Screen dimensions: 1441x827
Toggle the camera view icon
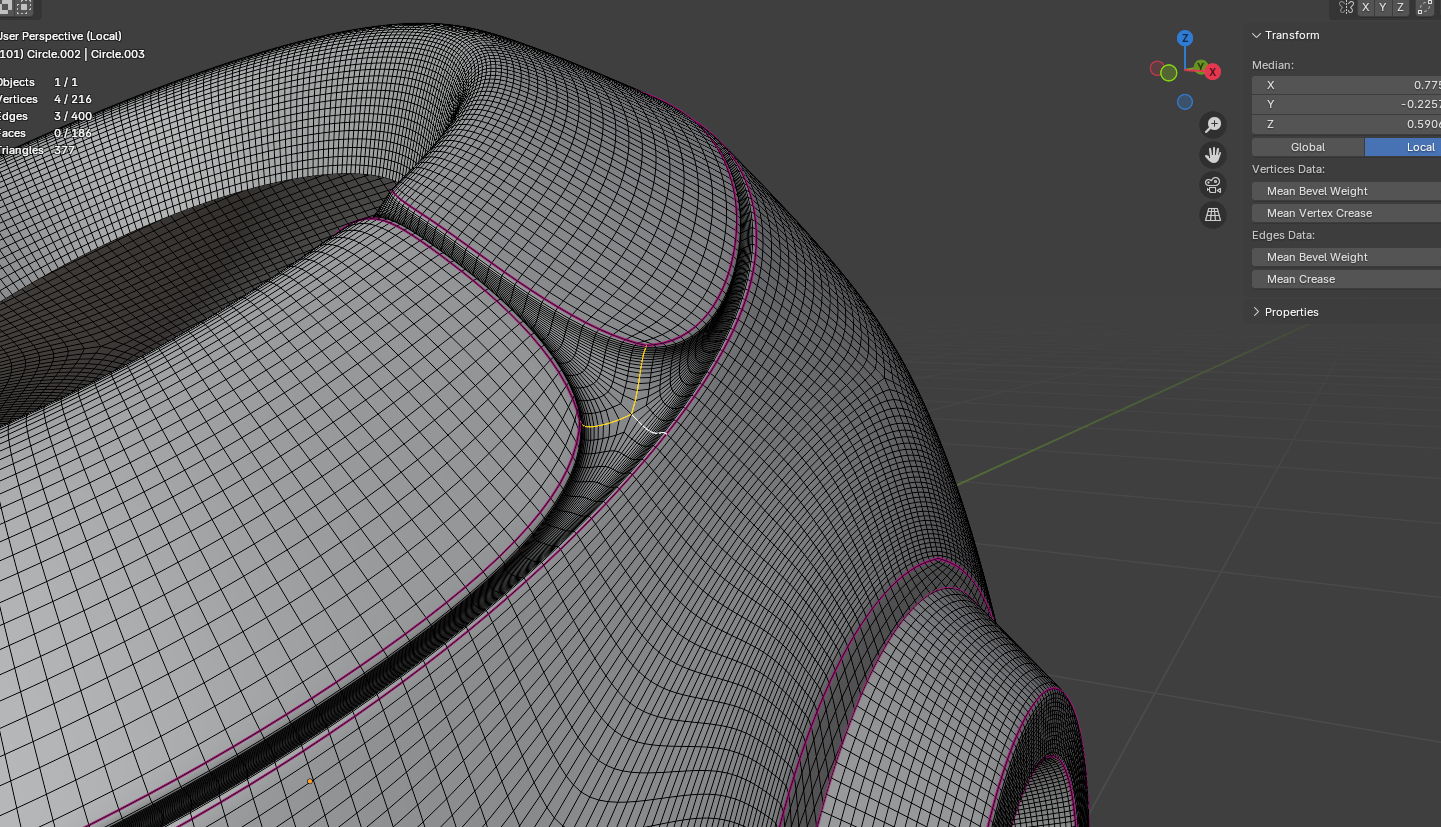tap(1213, 185)
